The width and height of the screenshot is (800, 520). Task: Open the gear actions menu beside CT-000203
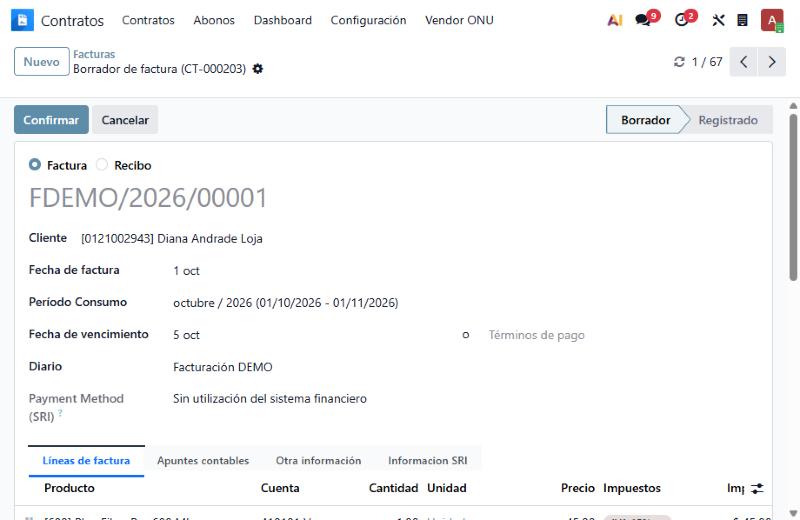click(x=258, y=68)
